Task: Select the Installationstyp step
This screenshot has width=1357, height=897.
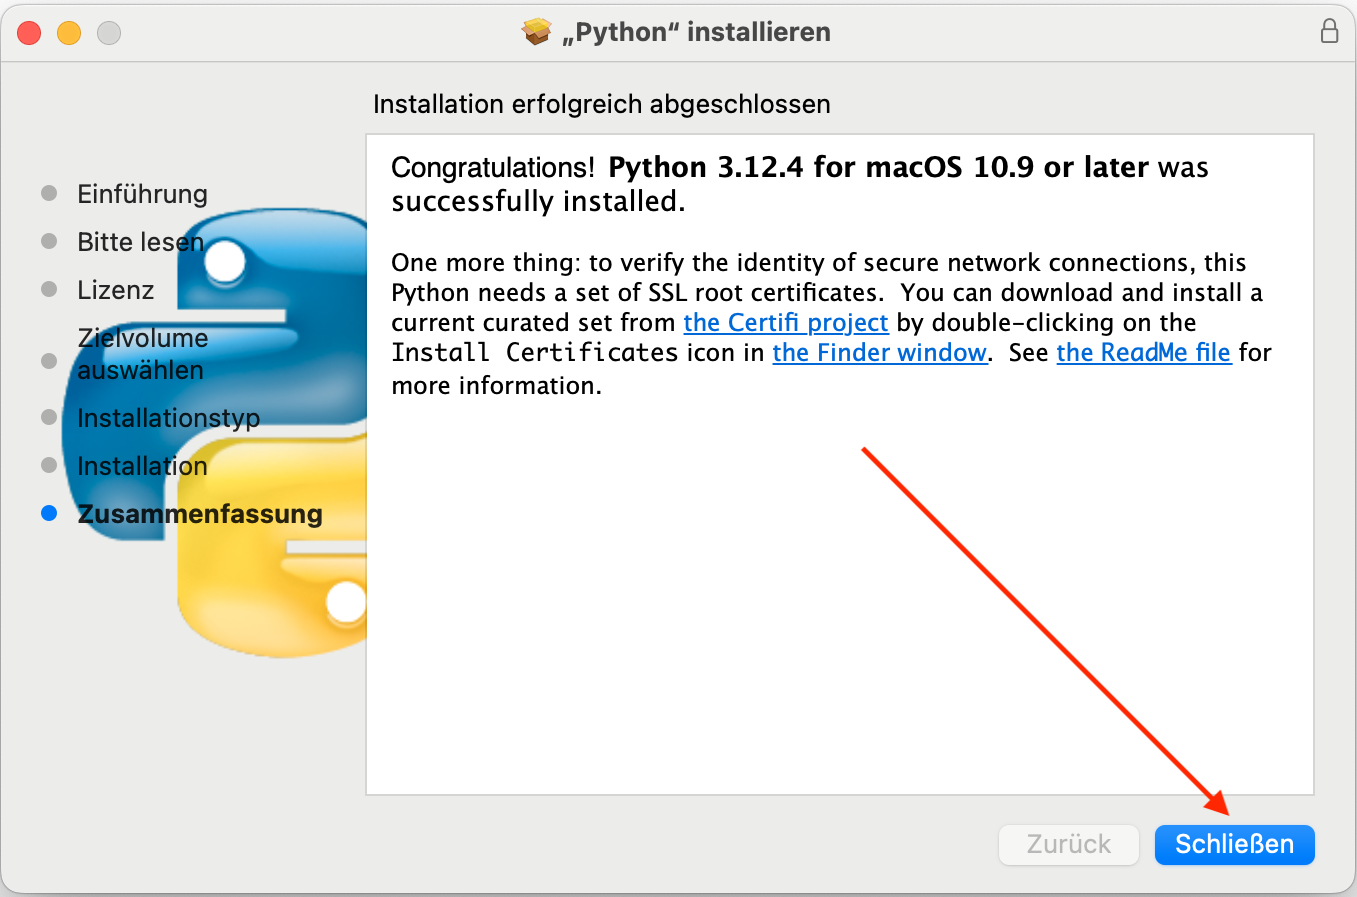Action: coord(168,417)
